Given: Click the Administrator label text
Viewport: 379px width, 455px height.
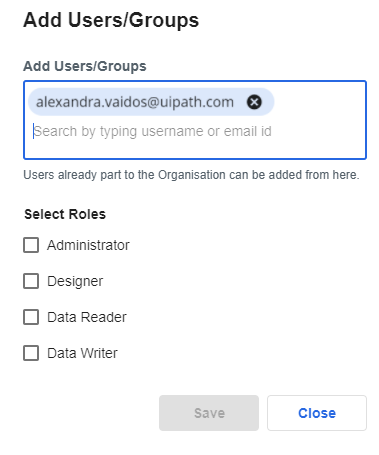Looking at the screenshot, I should (88, 245).
